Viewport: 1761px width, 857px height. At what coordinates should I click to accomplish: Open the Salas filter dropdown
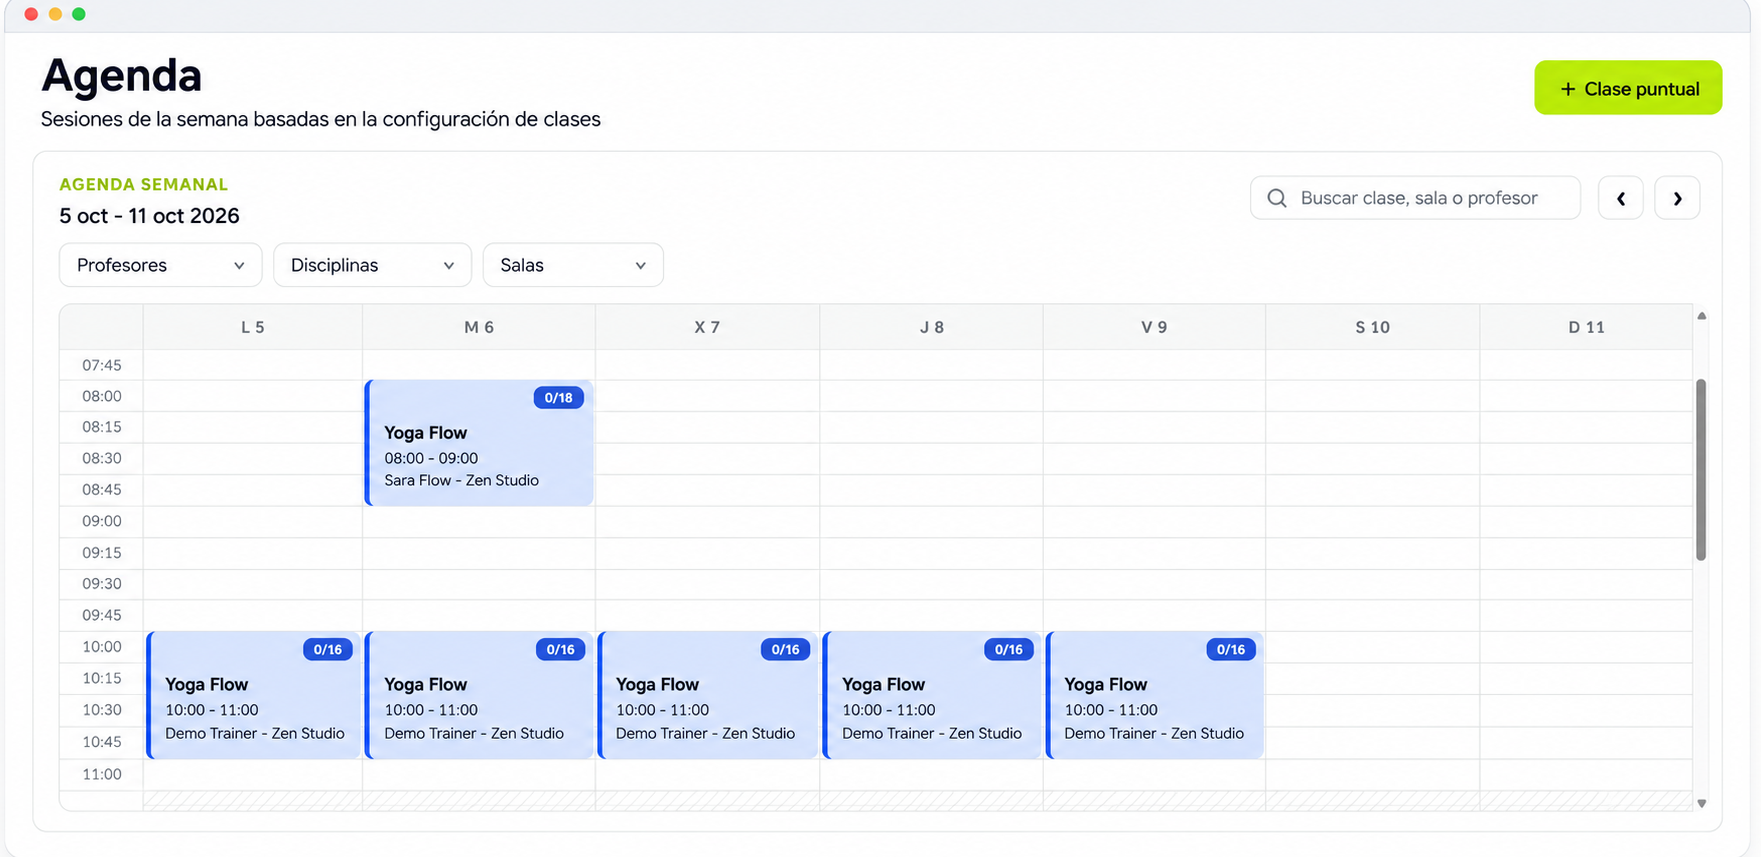point(573,265)
